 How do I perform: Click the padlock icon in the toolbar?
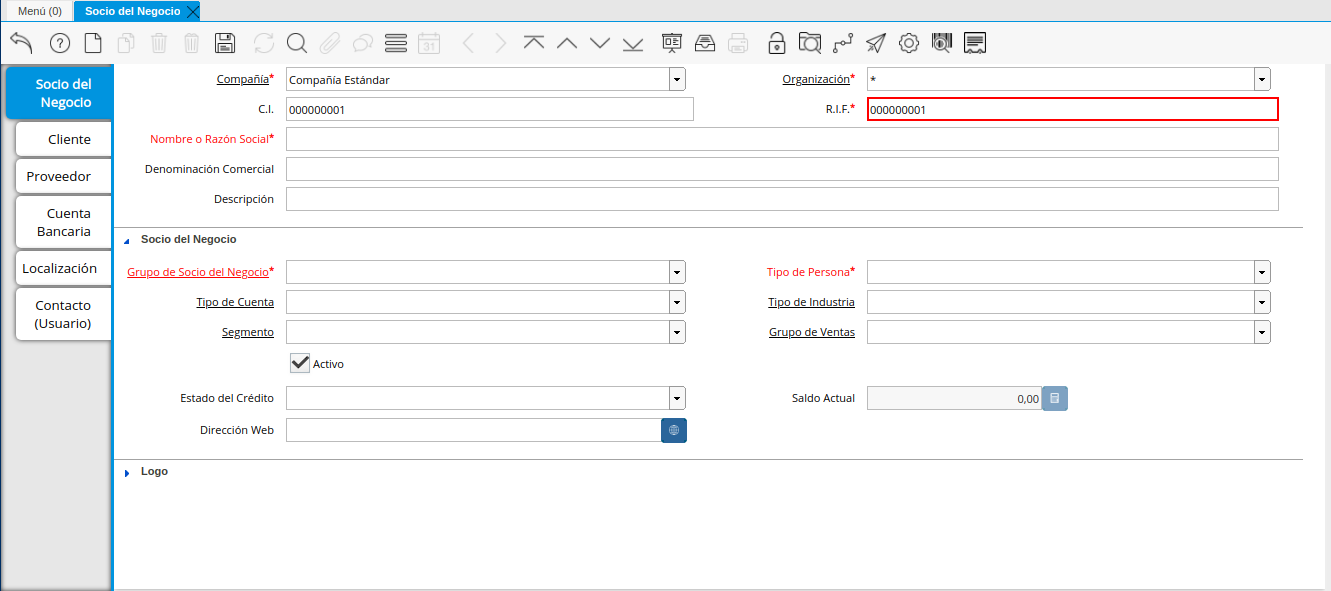776,43
